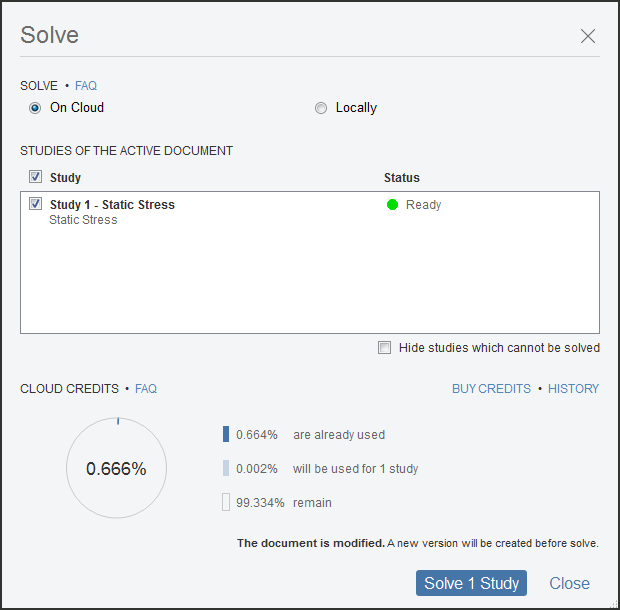Image resolution: width=620 pixels, height=610 pixels.
Task: Click the white remaining credits legend swatch
Action: tap(226, 502)
